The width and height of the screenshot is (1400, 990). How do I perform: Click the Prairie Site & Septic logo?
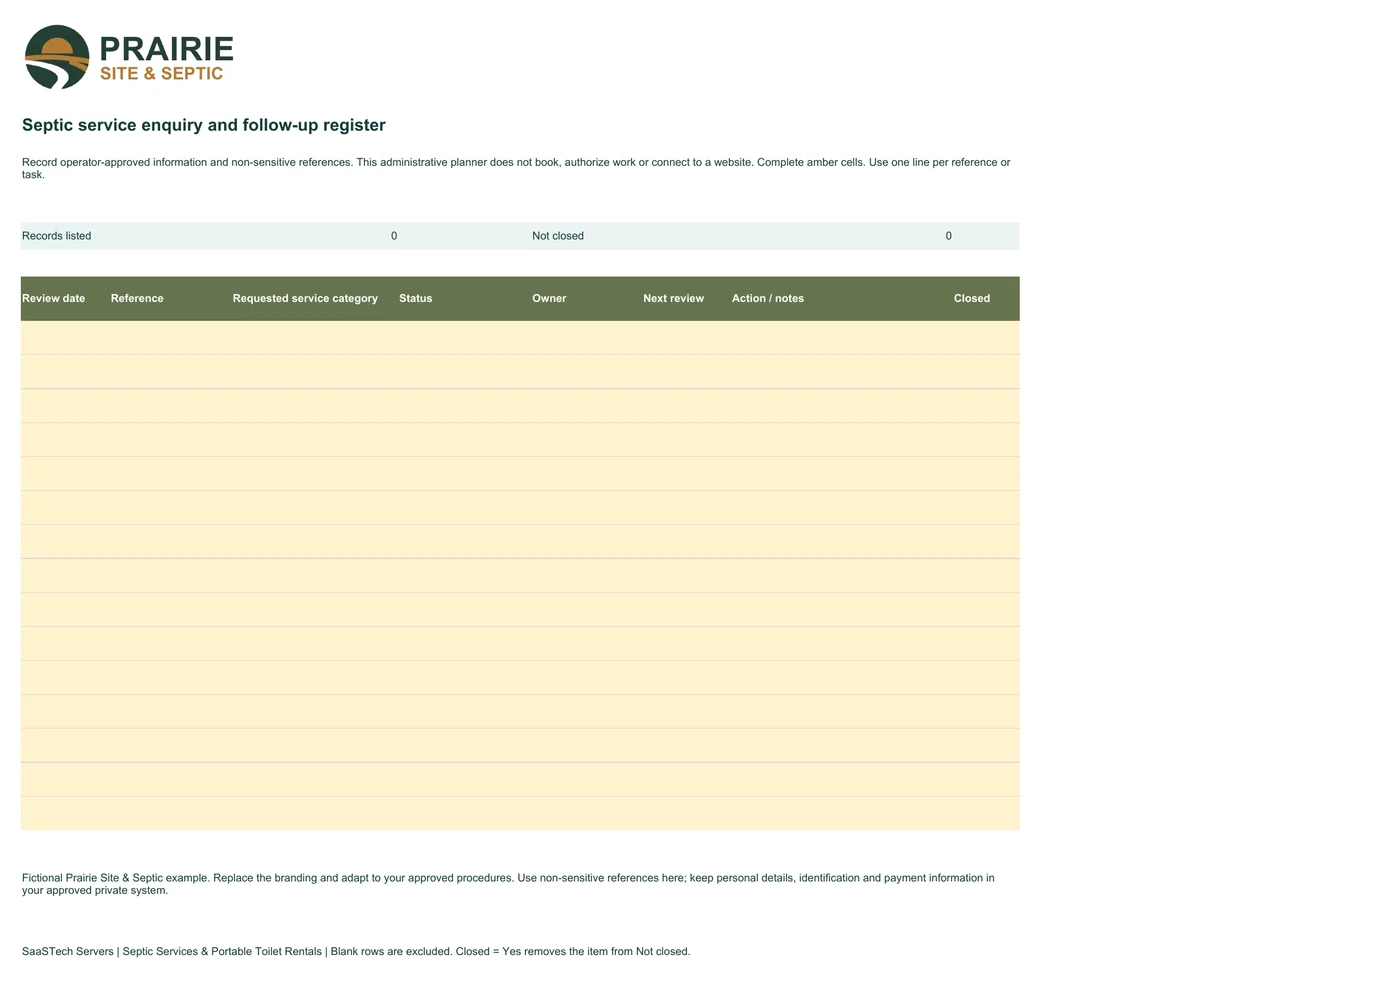click(129, 57)
